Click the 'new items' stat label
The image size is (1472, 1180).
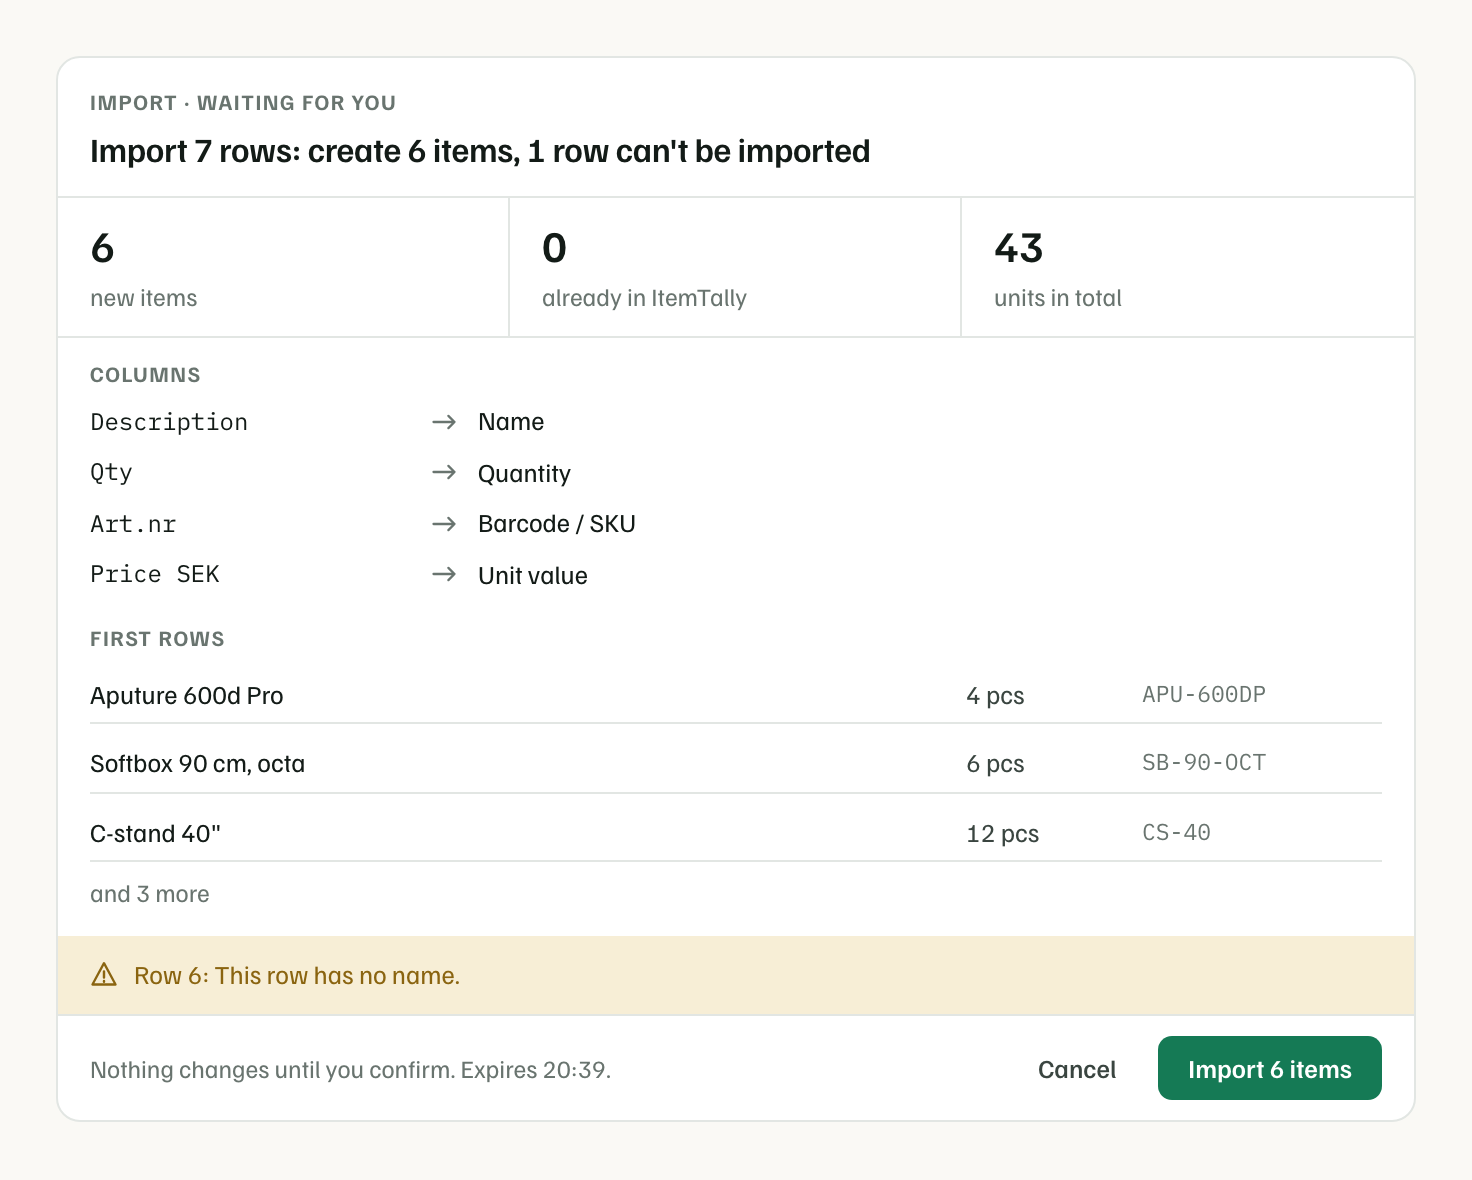pos(144,298)
